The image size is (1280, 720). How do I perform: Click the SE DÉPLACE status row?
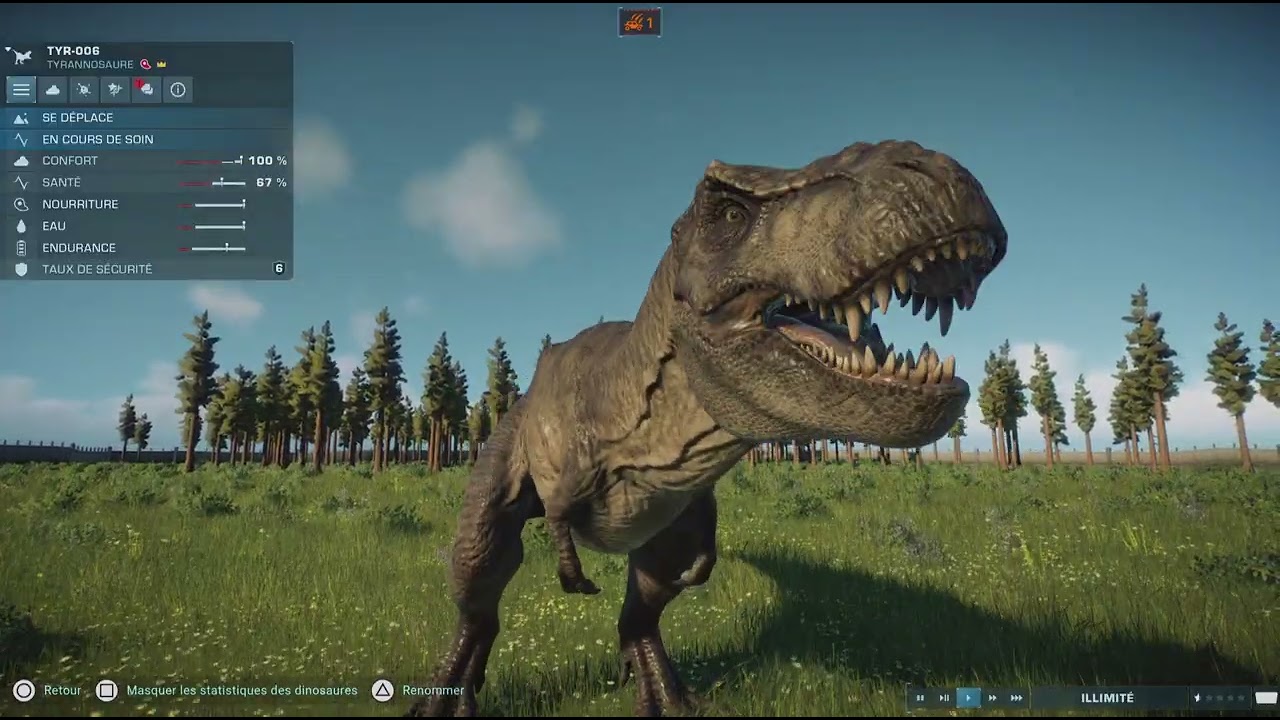[x=146, y=118]
